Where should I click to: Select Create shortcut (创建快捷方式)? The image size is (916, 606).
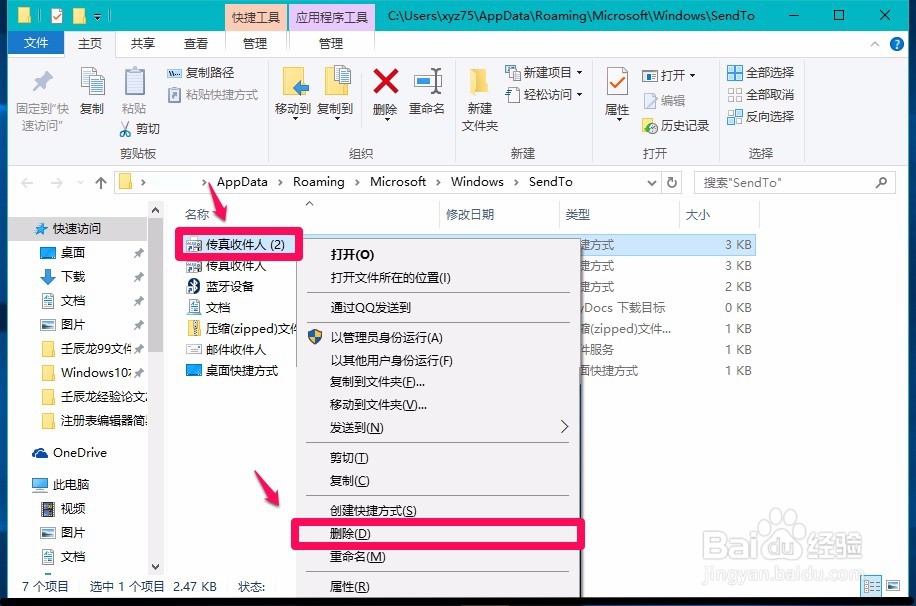click(x=373, y=511)
